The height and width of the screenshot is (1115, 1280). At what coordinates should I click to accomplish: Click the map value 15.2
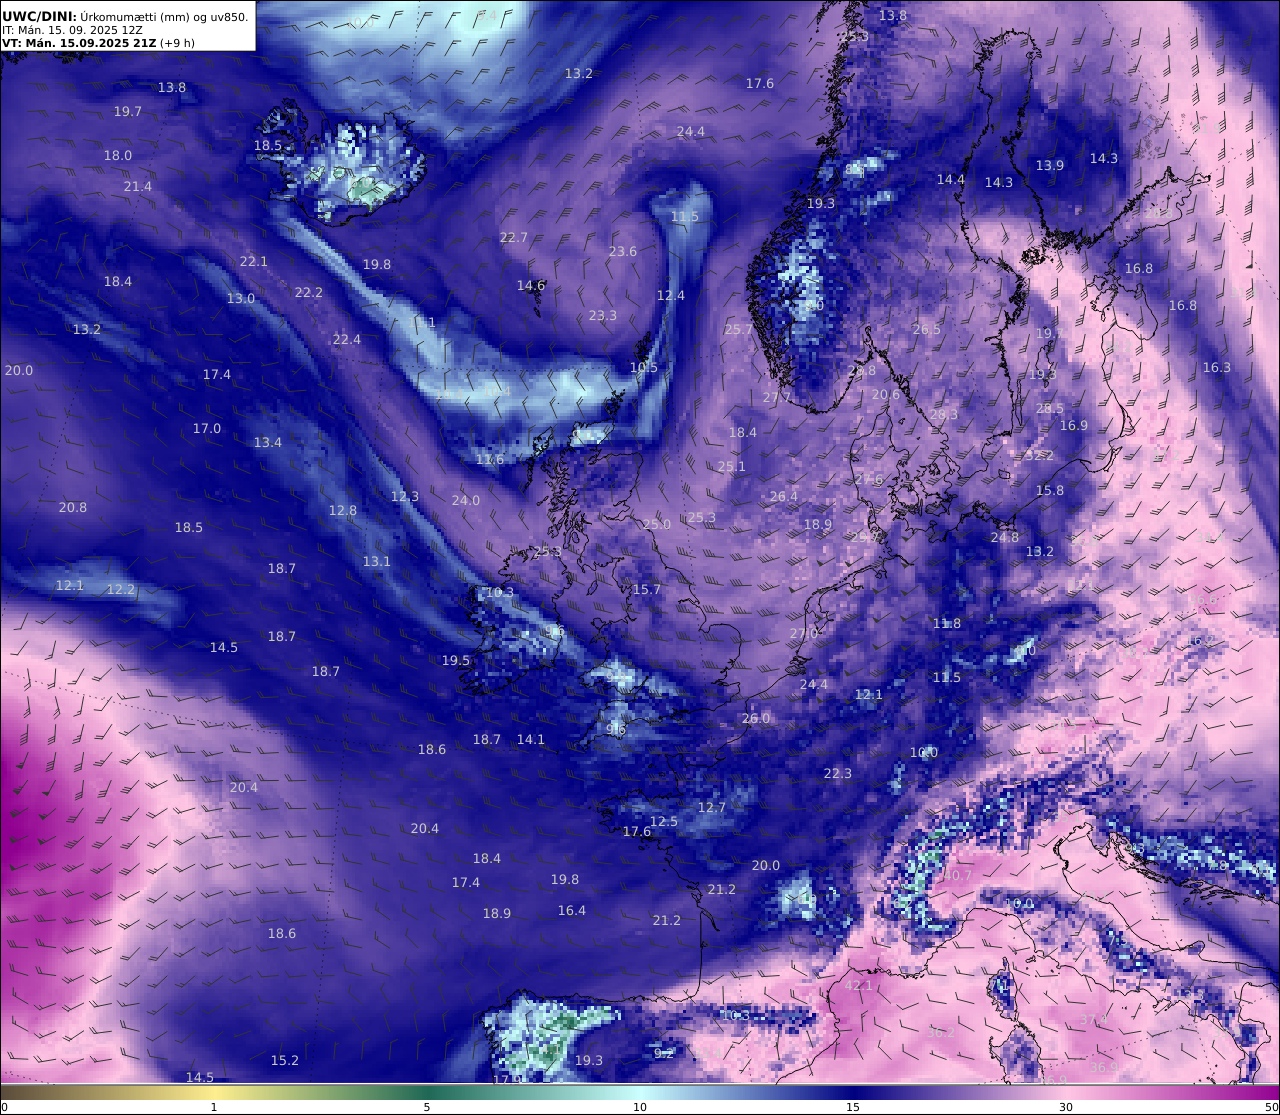coord(285,1061)
